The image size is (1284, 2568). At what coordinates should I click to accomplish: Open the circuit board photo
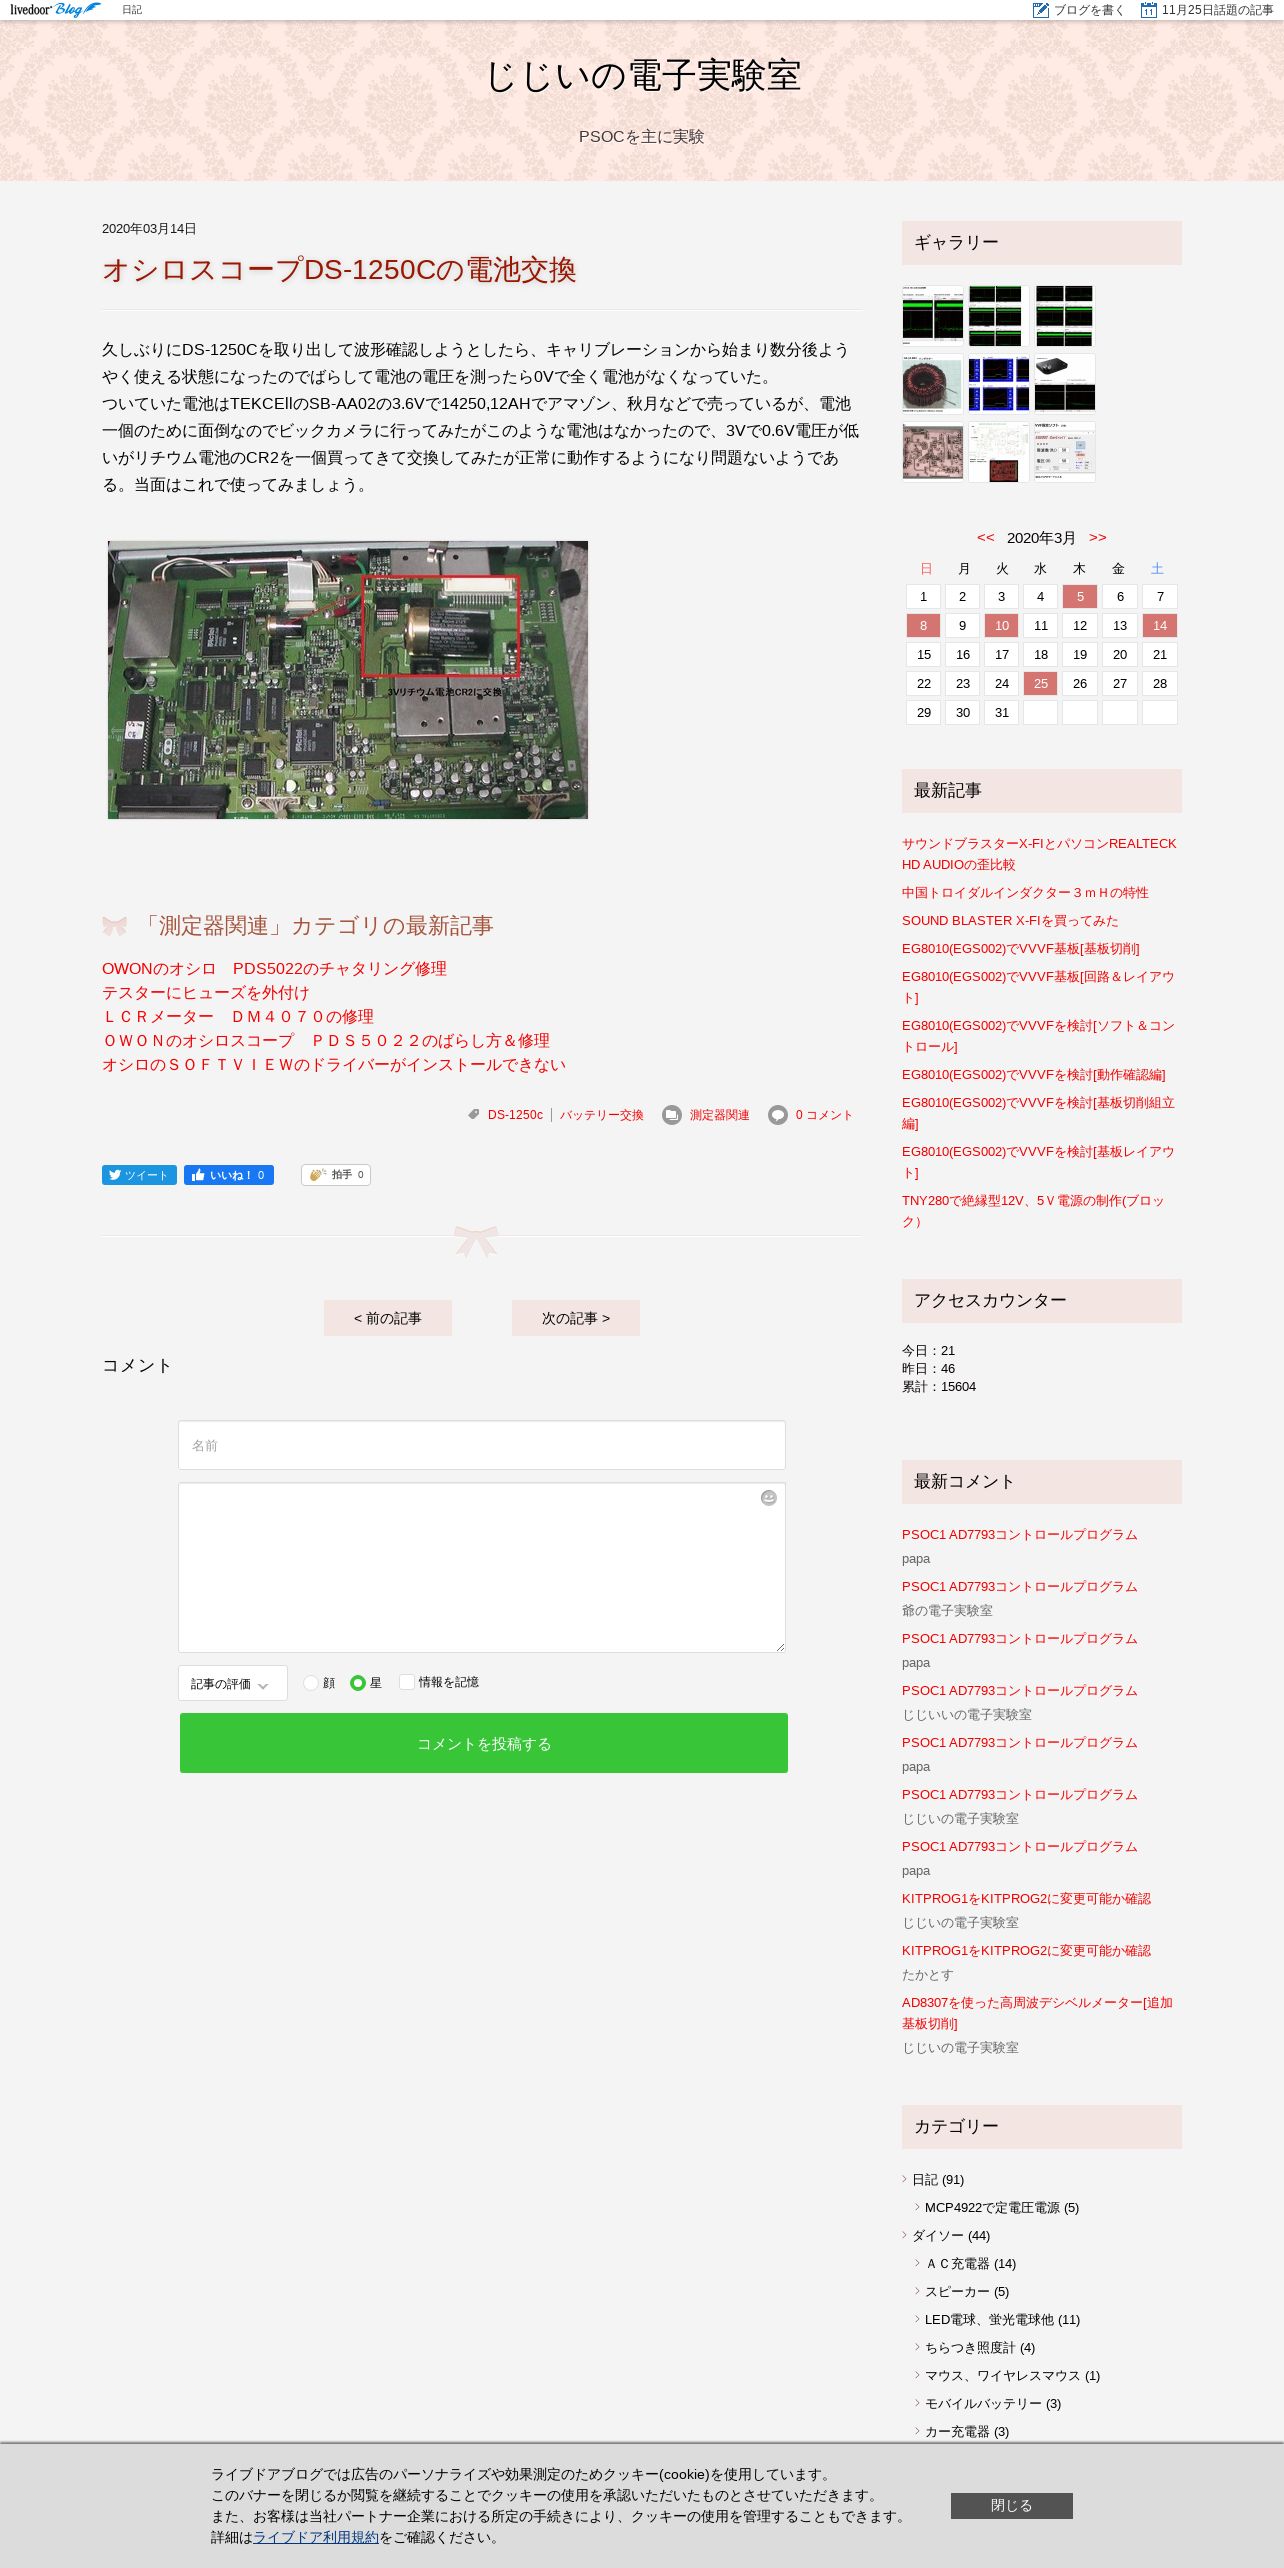click(x=348, y=680)
